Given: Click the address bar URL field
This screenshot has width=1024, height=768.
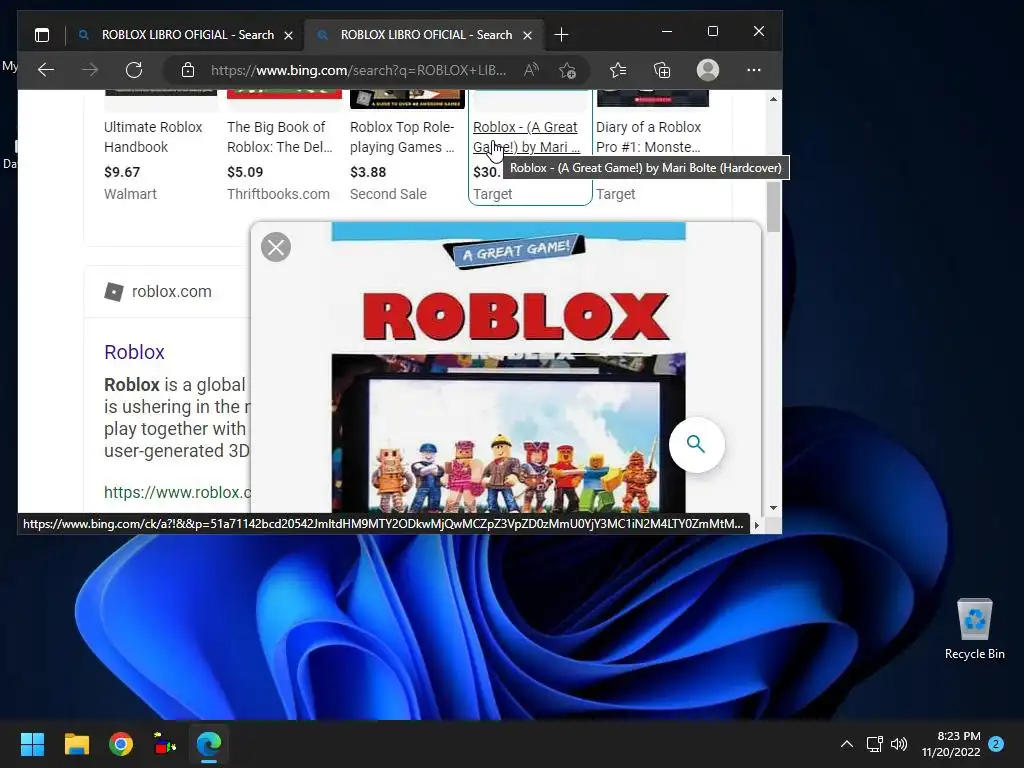Looking at the screenshot, I should click(x=358, y=70).
